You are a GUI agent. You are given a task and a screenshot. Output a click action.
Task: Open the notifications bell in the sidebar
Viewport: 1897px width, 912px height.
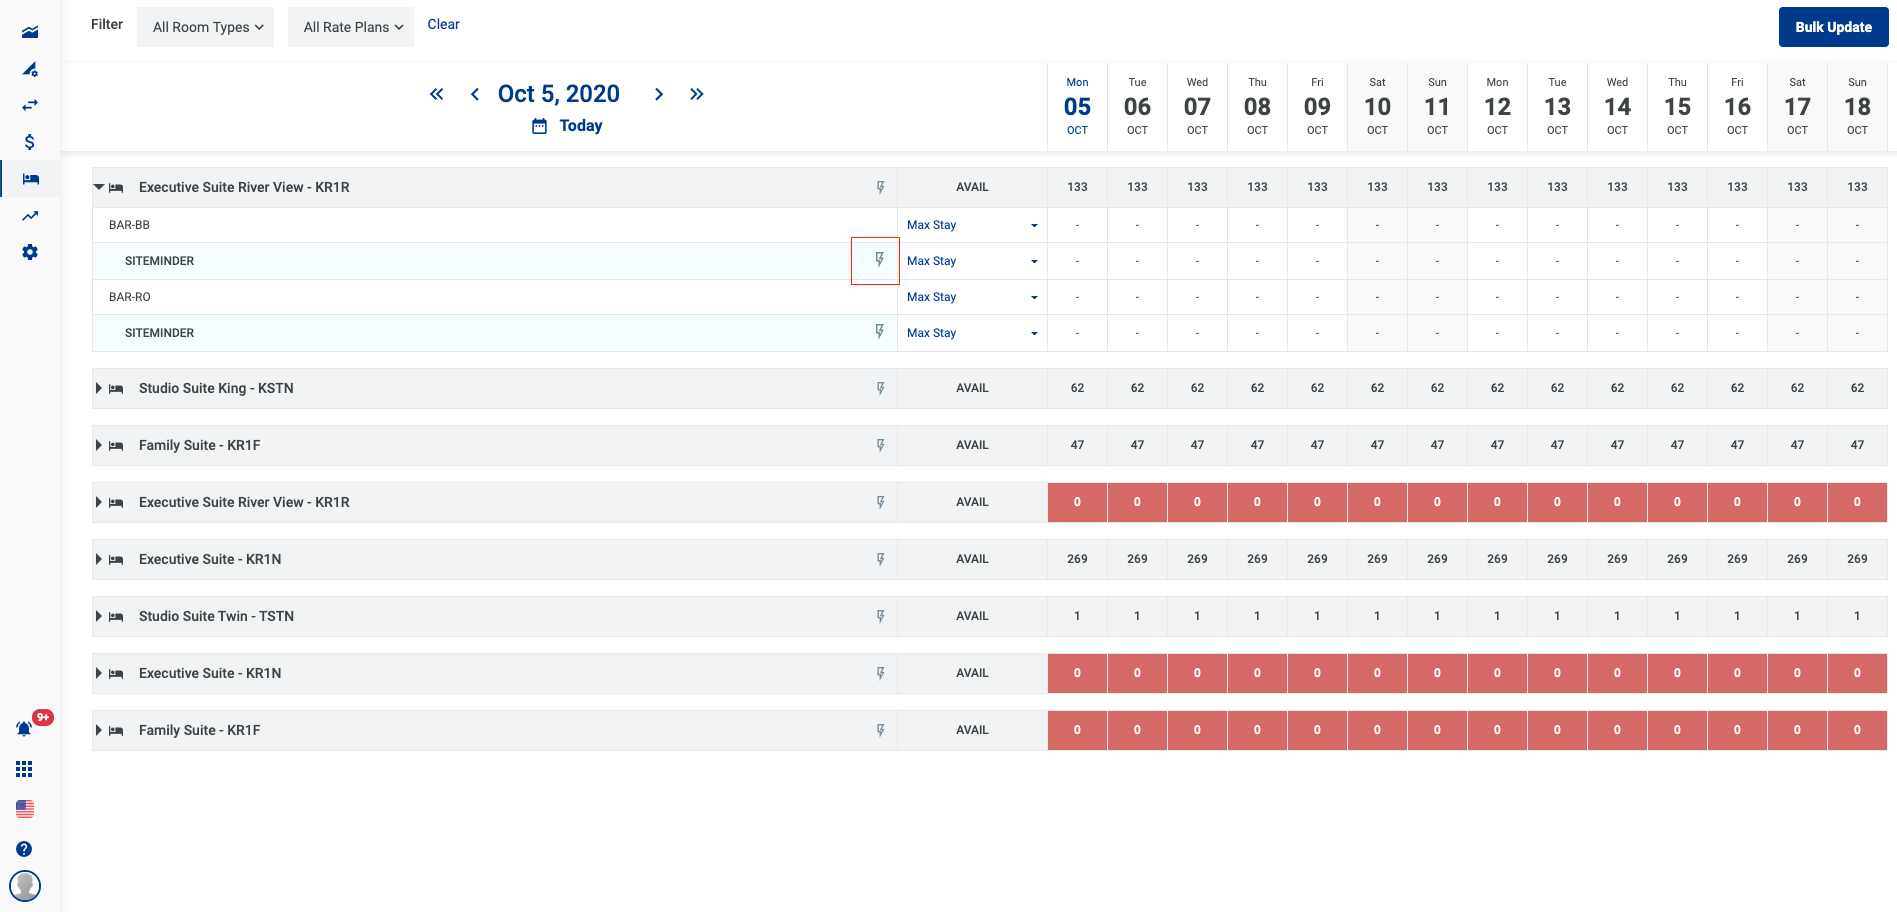pyautogui.click(x=24, y=729)
